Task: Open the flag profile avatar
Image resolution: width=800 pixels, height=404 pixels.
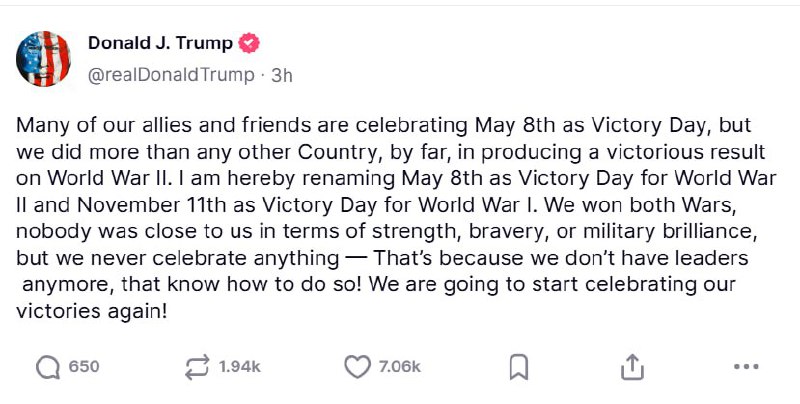Action: pyautogui.click(x=44, y=59)
